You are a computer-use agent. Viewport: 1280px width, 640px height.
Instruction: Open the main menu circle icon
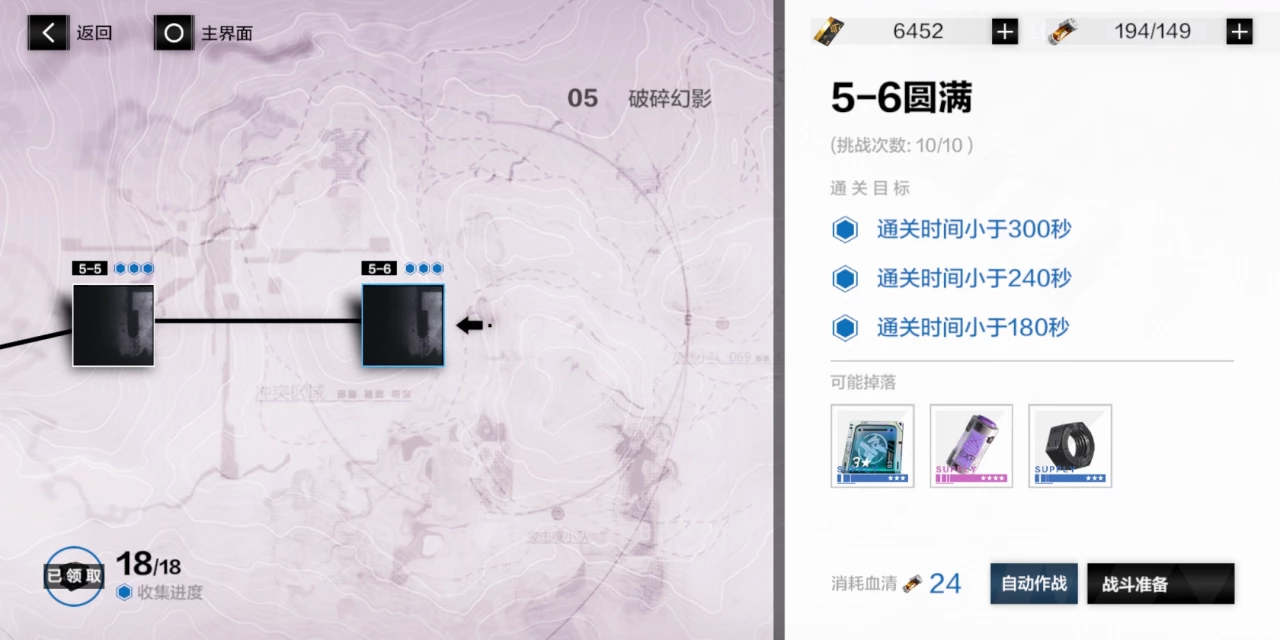pyautogui.click(x=174, y=32)
